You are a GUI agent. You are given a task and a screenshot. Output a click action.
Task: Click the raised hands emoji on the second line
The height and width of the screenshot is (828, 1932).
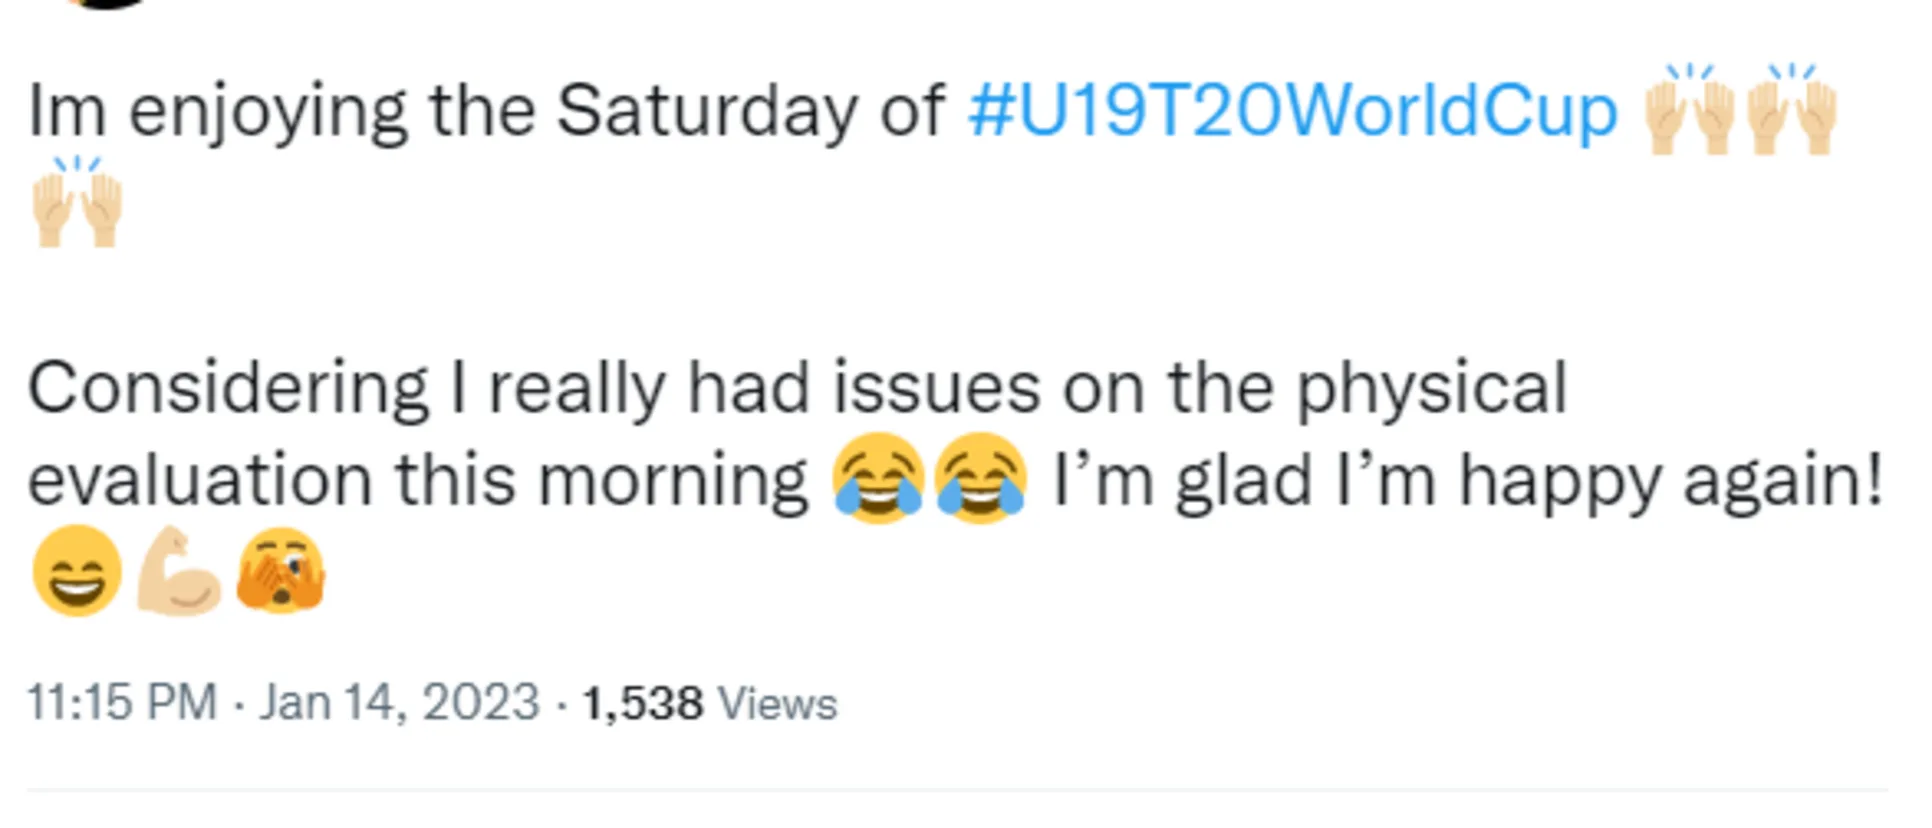click(x=77, y=201)
